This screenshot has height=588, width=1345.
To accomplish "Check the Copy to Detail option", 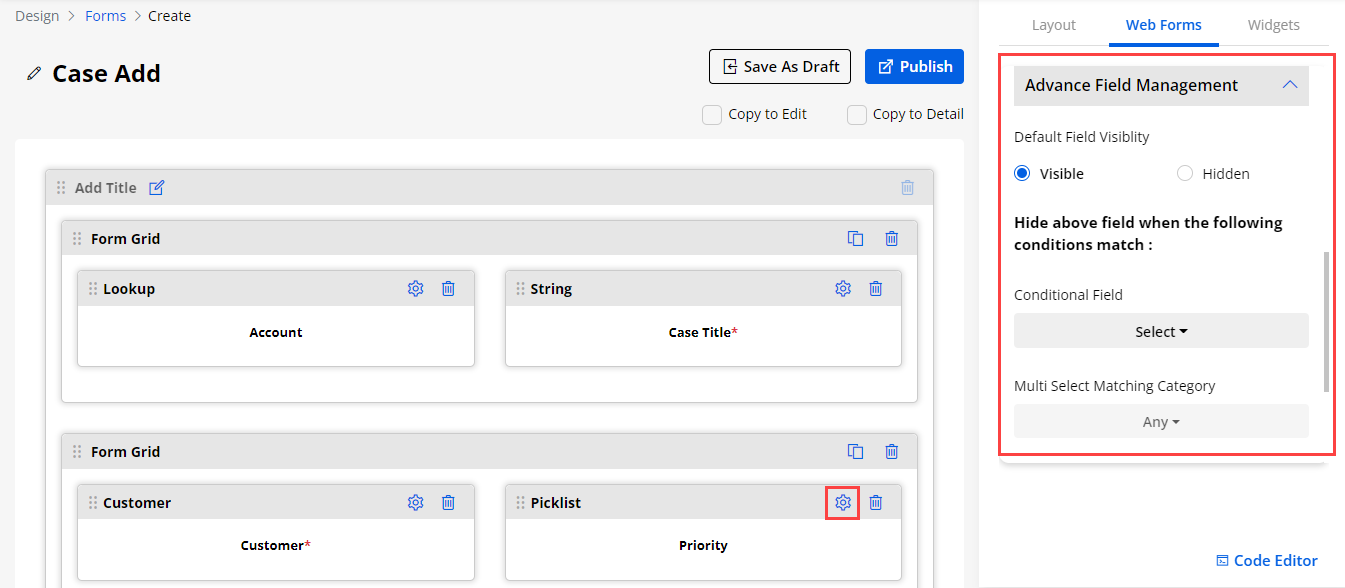I will pyautogui.click(x=857, y=115).
